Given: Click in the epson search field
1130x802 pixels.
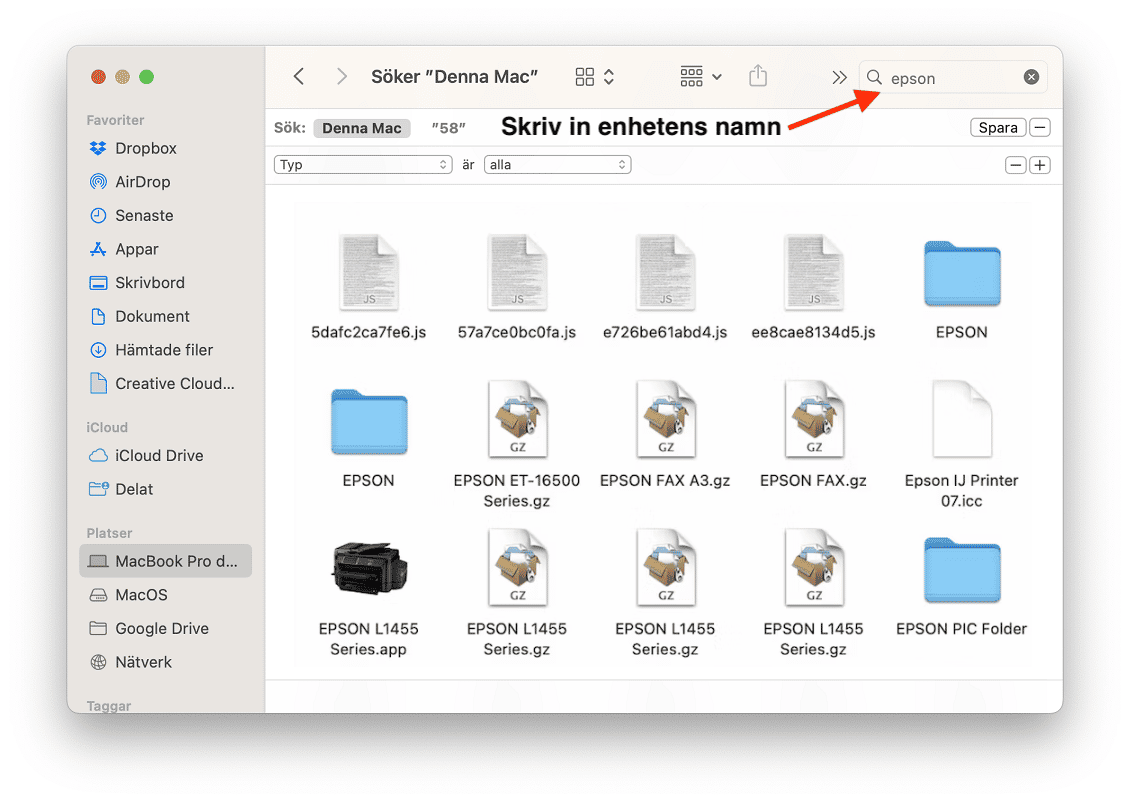Looking at the screenshot, I should (x=950, y=78).
